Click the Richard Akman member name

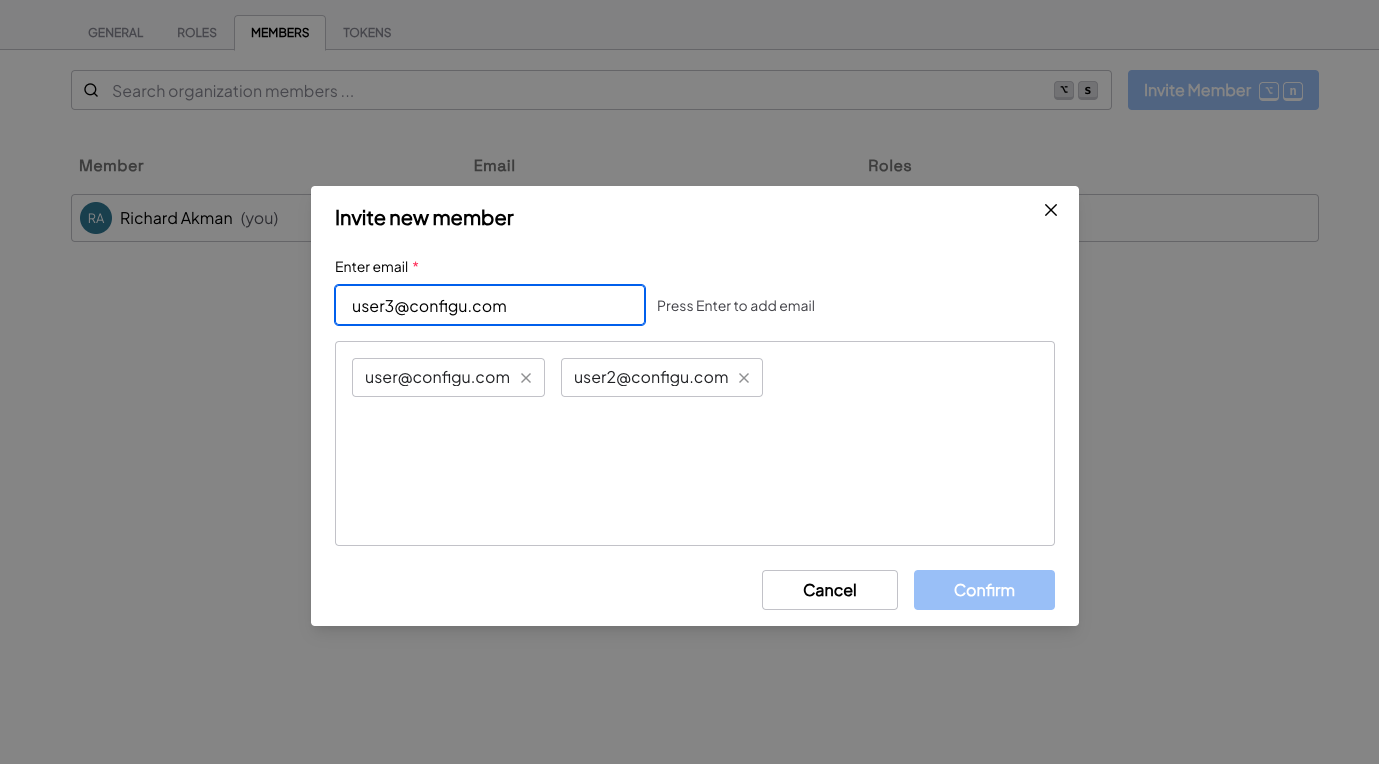tap(176, 218)
